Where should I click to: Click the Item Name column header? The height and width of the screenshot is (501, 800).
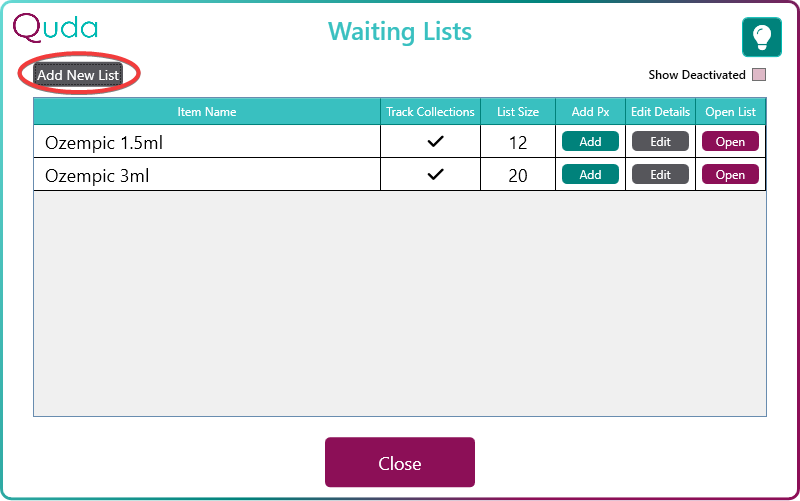tap(207, 112)
